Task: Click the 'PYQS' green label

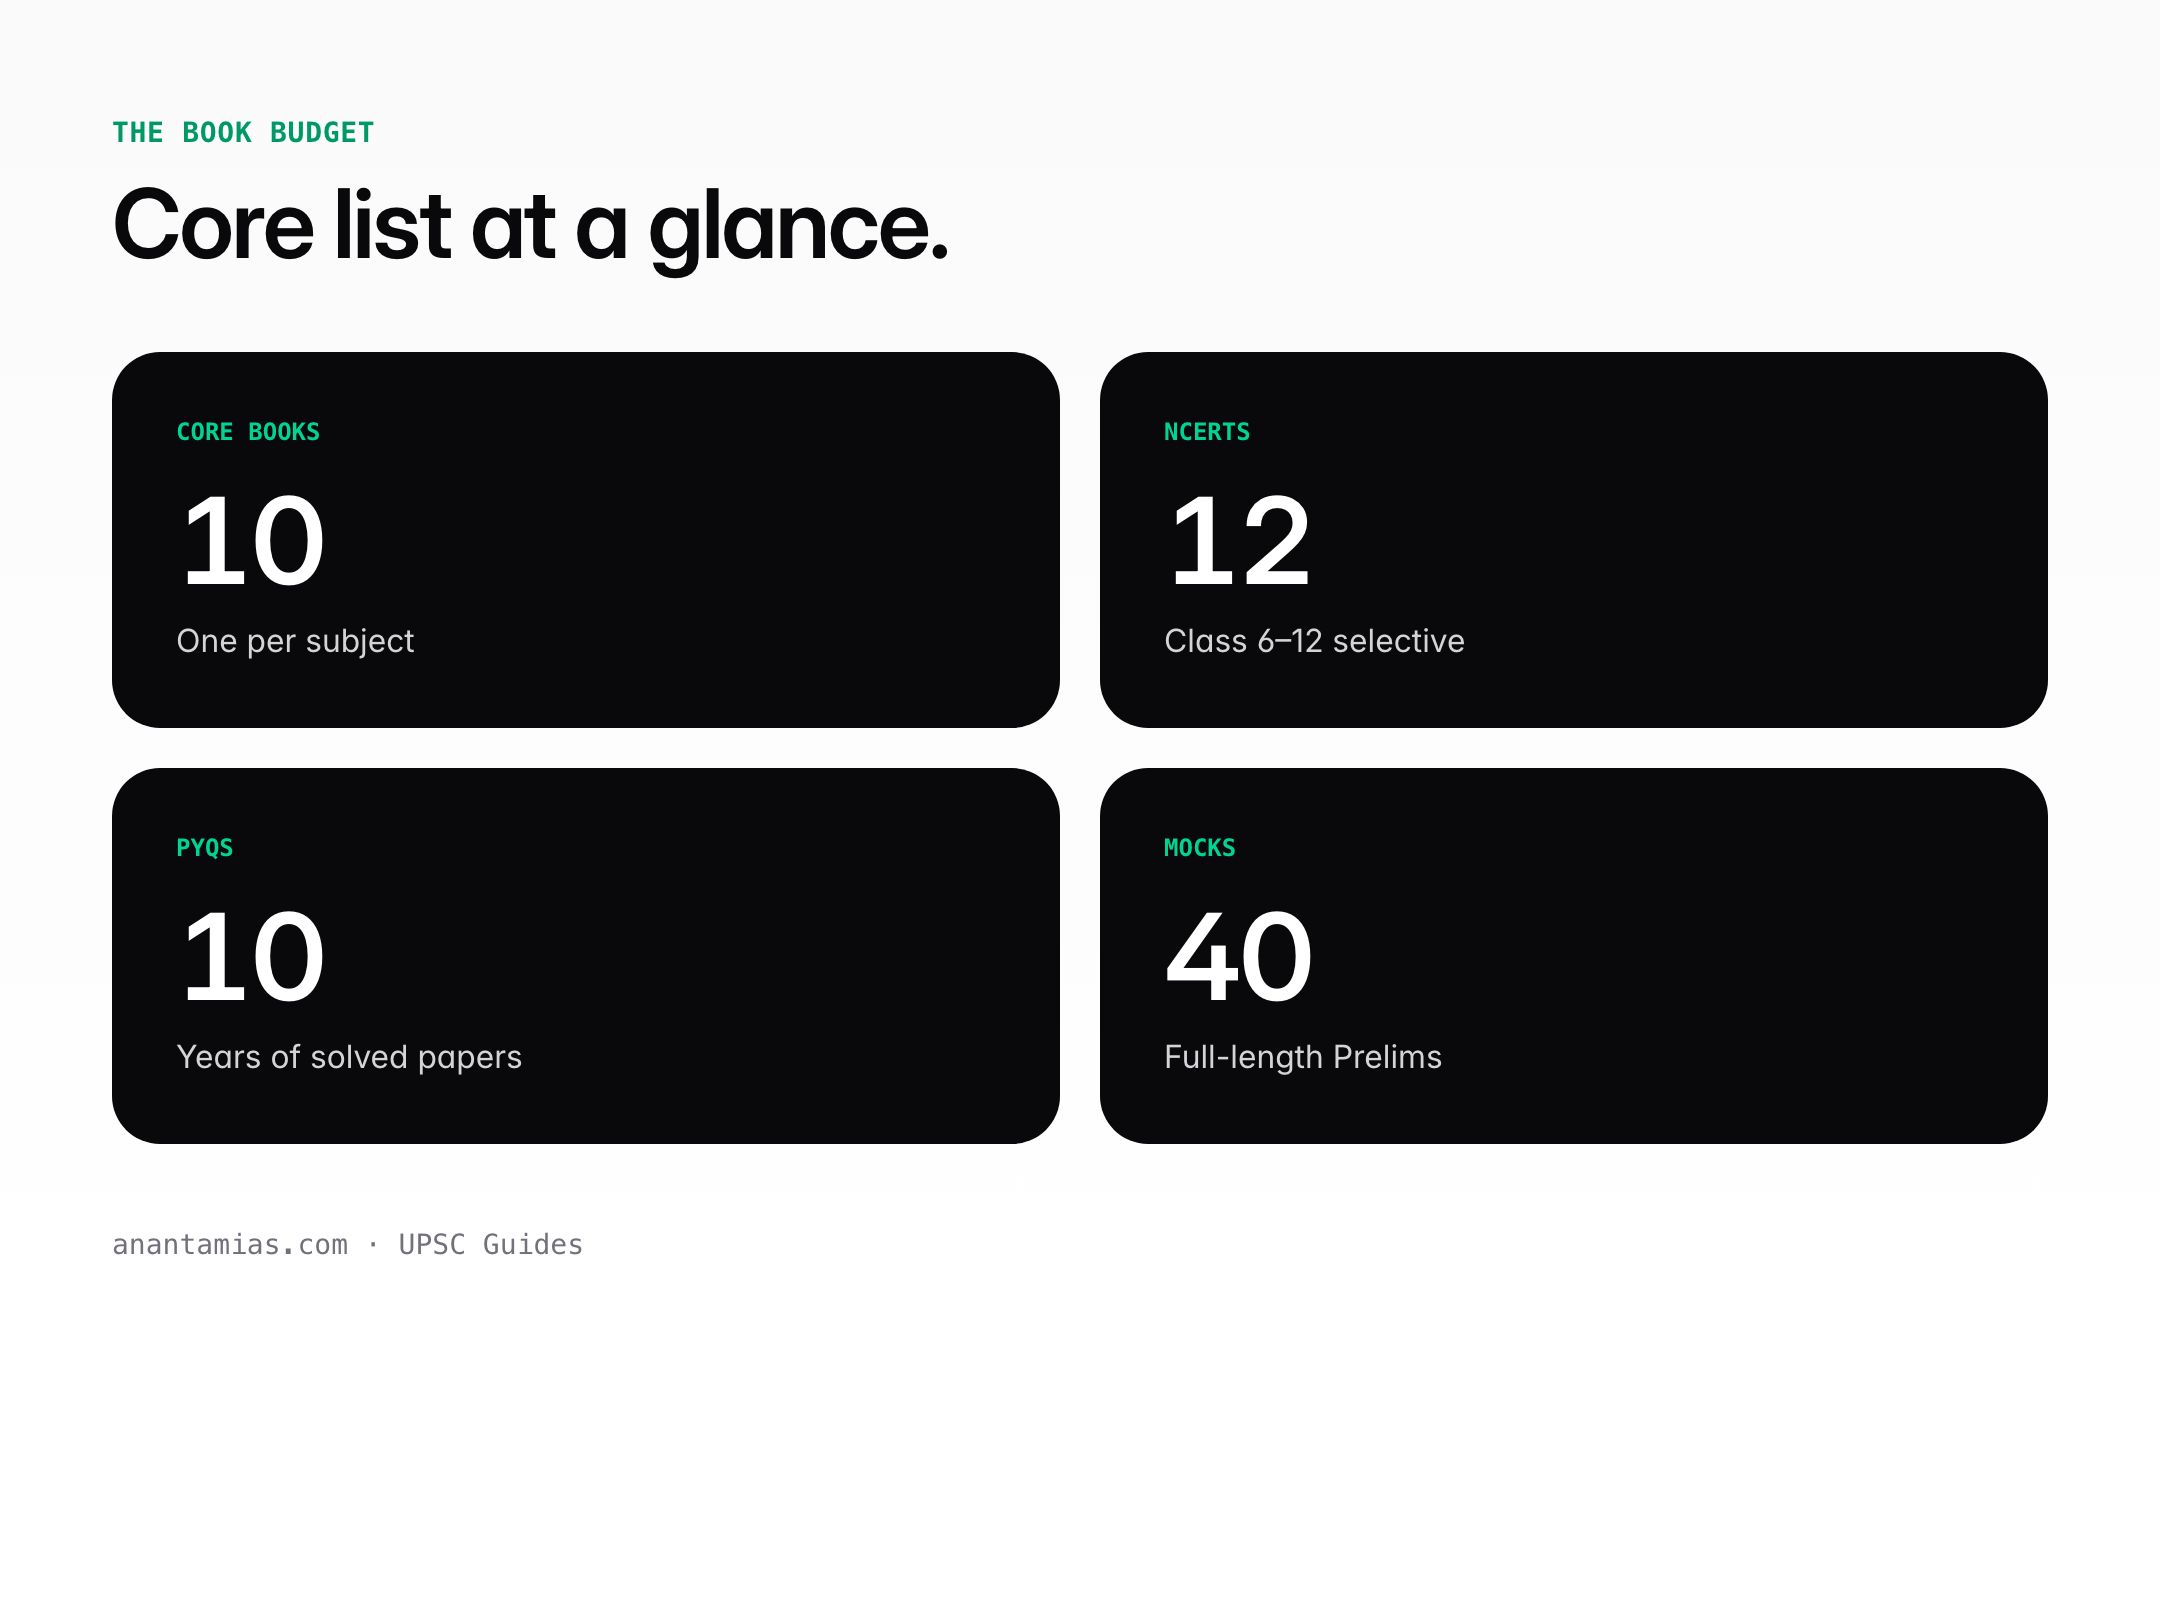Action: [x=205, y=848]
